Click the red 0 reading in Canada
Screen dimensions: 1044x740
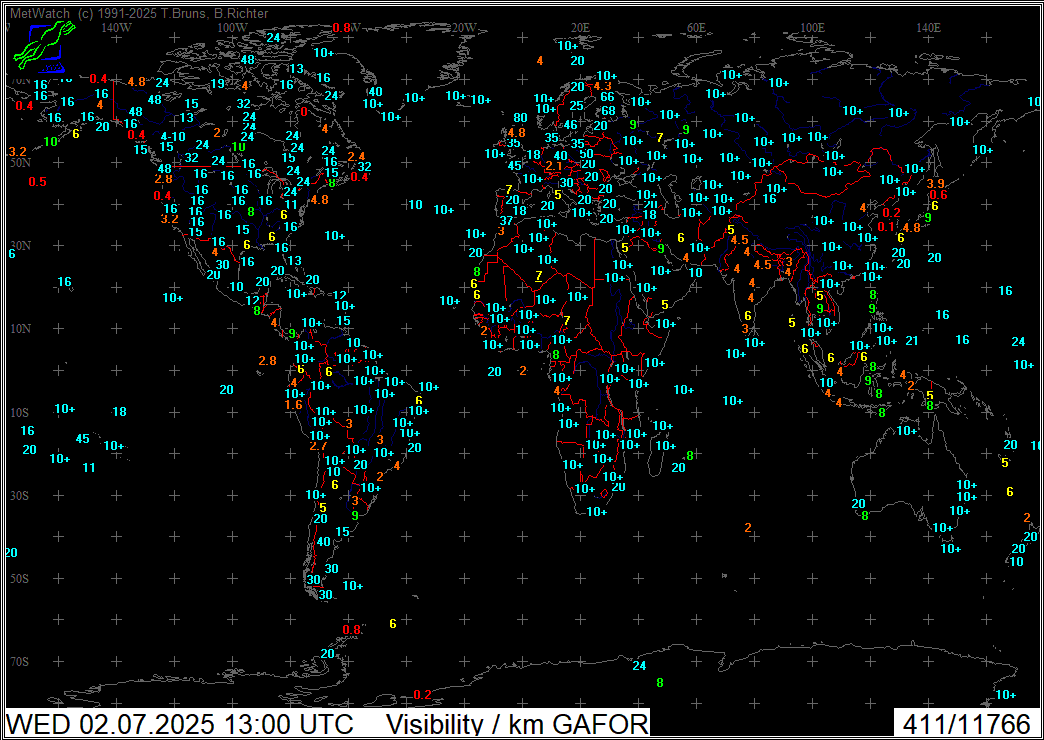coord(304,112)
